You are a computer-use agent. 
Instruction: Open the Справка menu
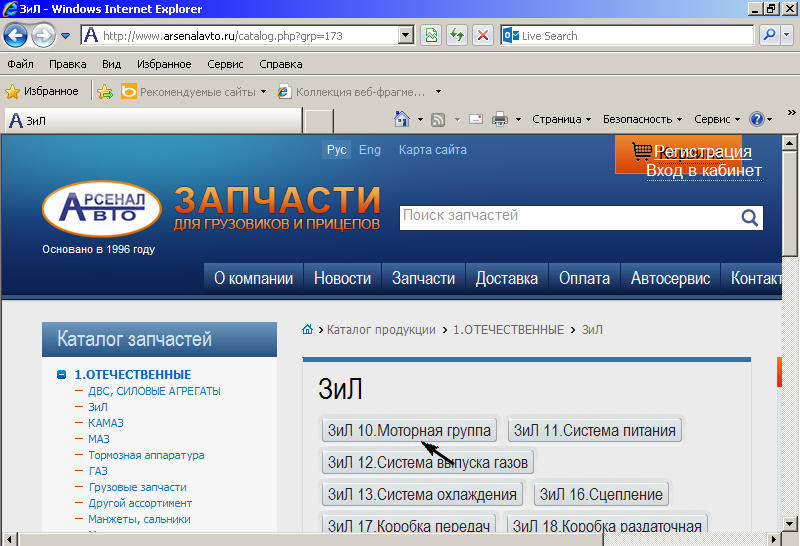pos(281,64)
